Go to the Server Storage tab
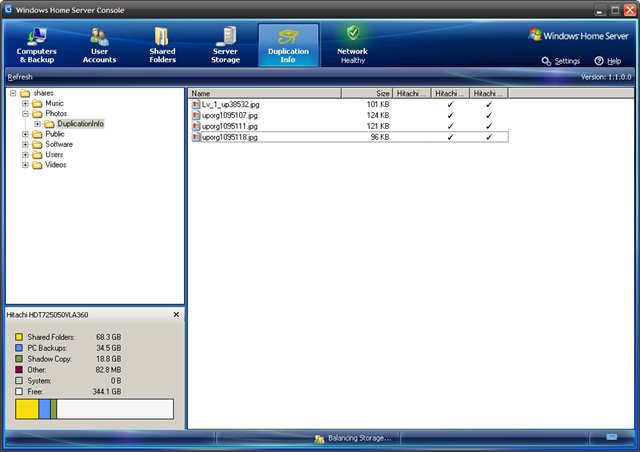This screenshot has width=640, height=452. [x=225, y=45]
